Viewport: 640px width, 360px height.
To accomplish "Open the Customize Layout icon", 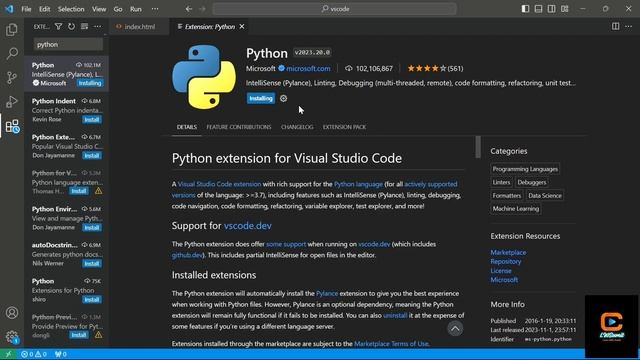I will click(564, 9).
